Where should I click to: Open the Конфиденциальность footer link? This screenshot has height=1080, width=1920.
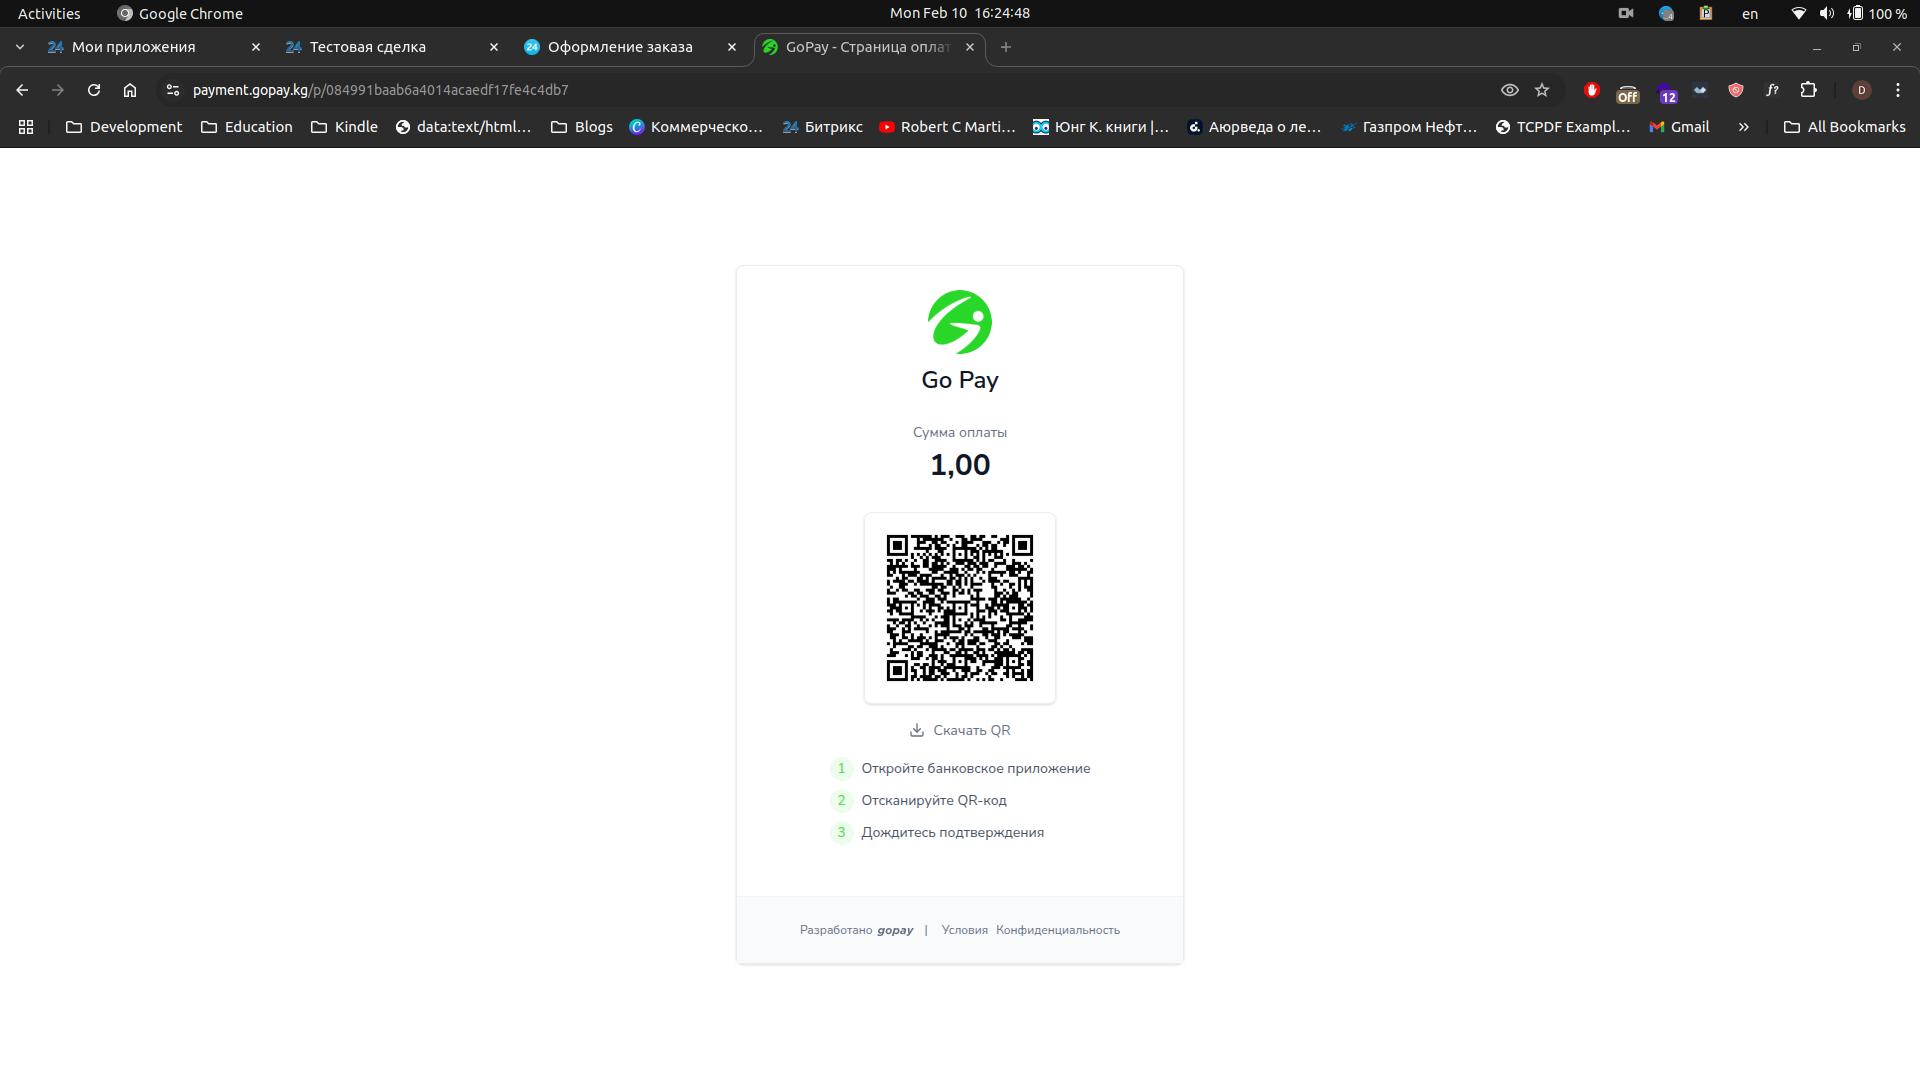(x=1057, y=930)
